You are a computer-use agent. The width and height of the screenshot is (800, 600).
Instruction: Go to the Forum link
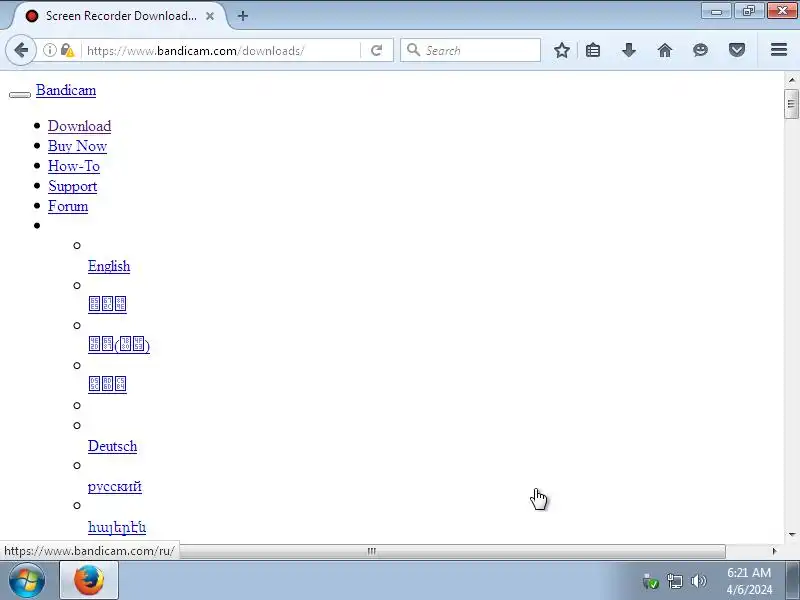click(68, 206)
